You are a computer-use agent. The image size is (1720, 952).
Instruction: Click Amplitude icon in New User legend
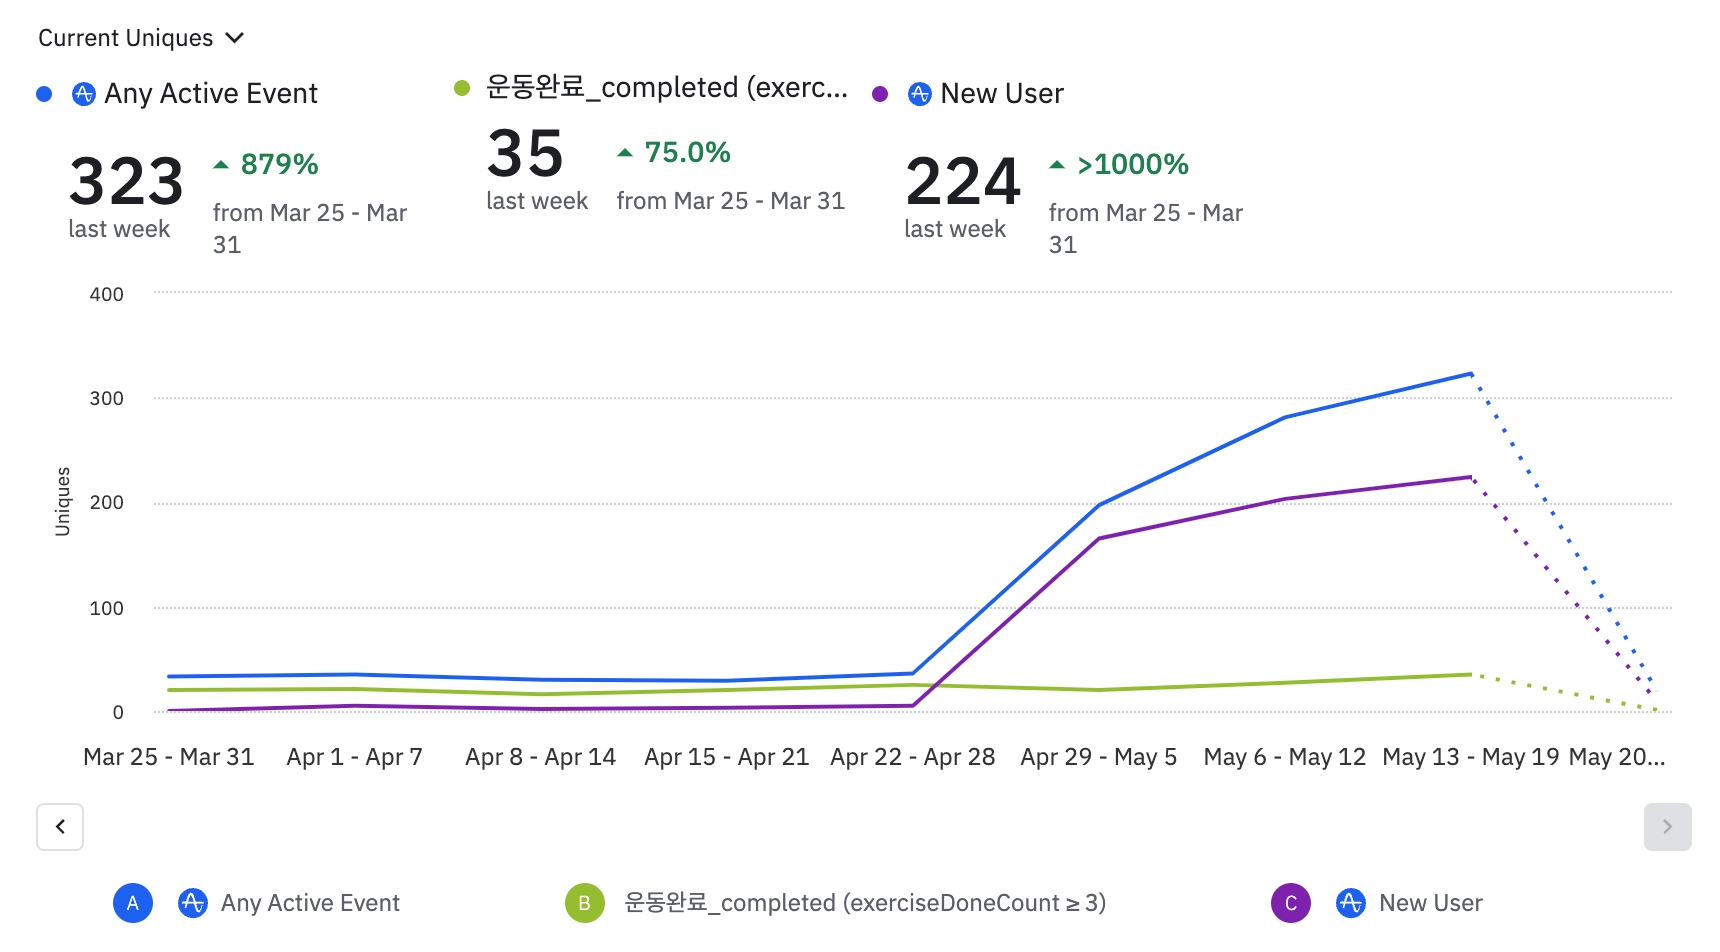1351,903
